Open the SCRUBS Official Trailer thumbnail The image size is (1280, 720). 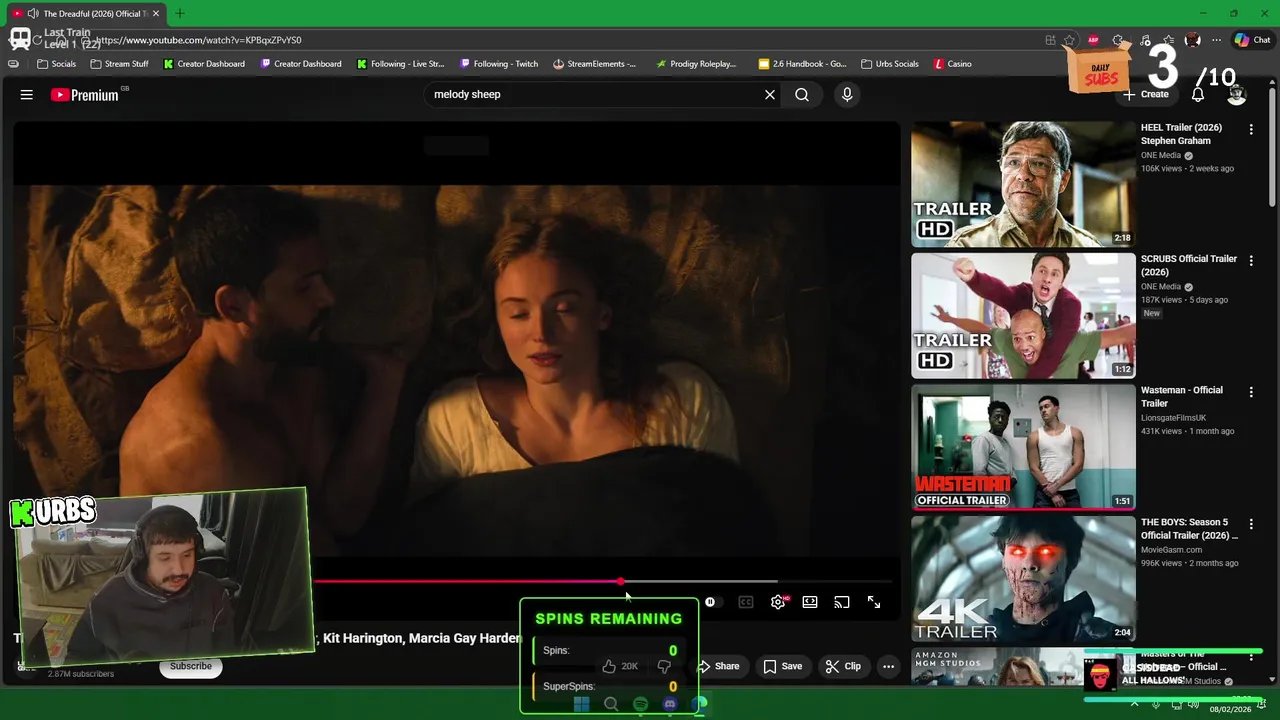coord(1023,316)
